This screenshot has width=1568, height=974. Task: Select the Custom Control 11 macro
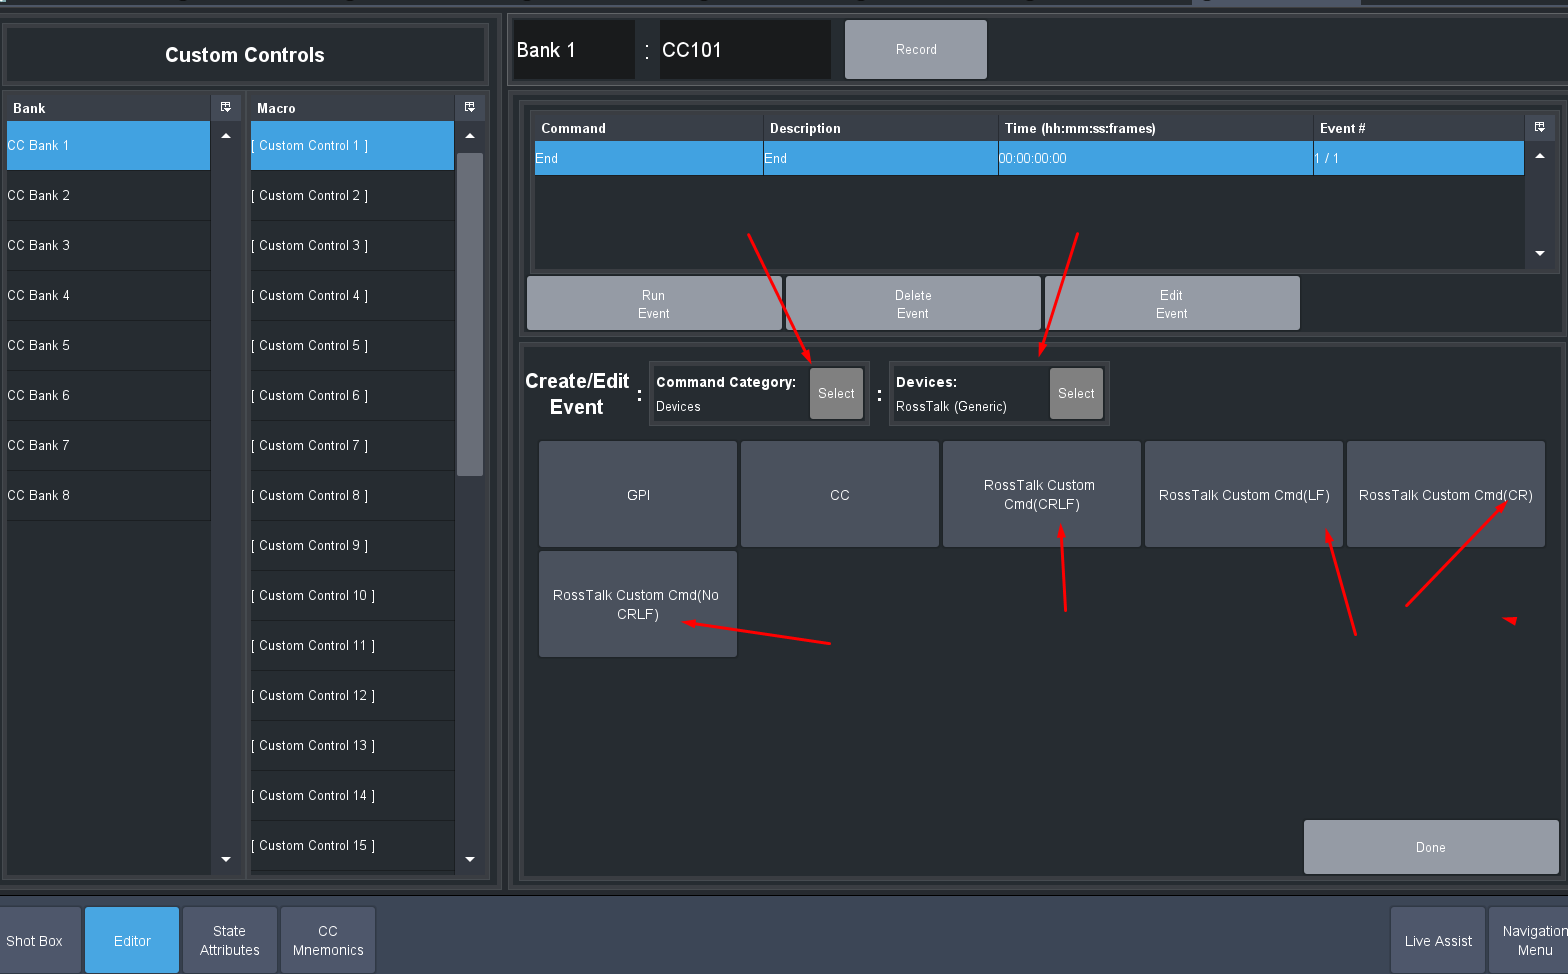(x=352, y=646)
